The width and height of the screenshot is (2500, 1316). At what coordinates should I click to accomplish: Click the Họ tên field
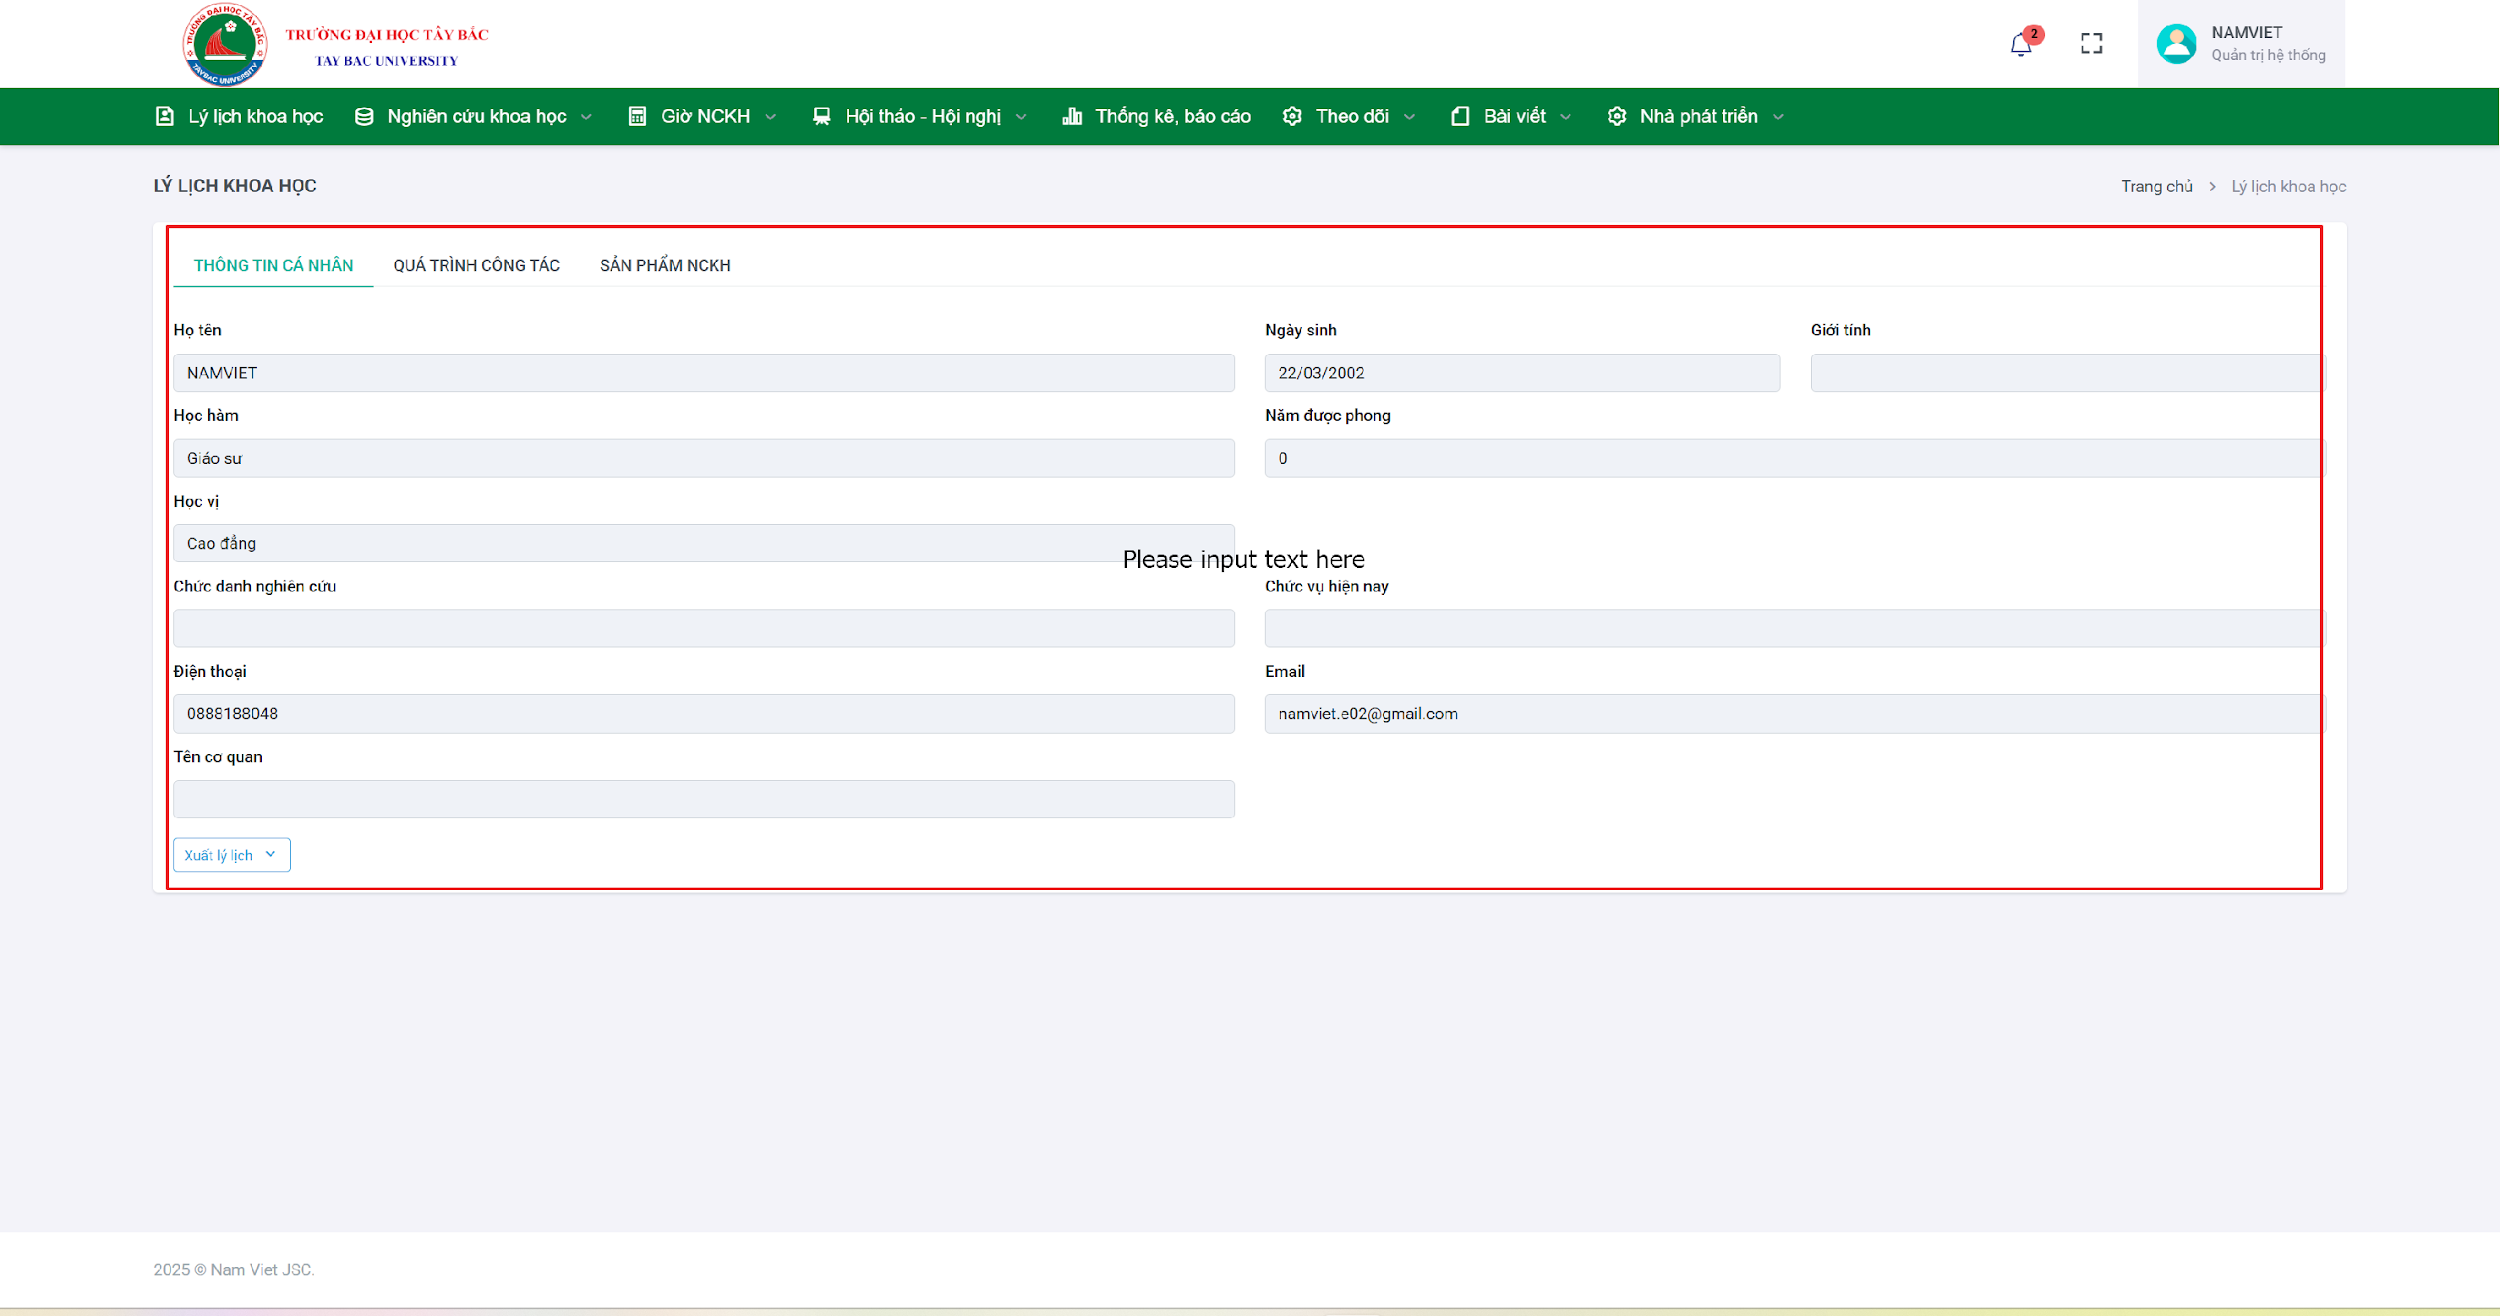pyautogui.click(x=704, y=373)
